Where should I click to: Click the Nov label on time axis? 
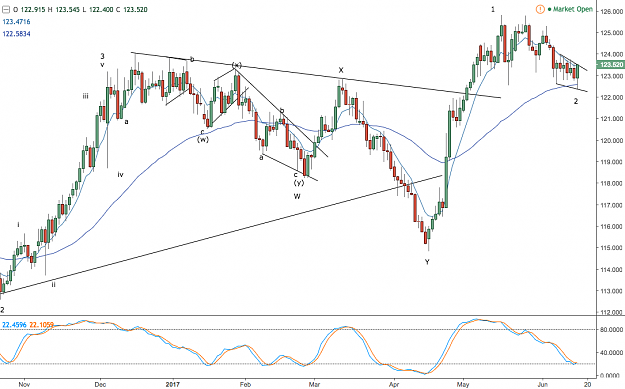(24, 384)
